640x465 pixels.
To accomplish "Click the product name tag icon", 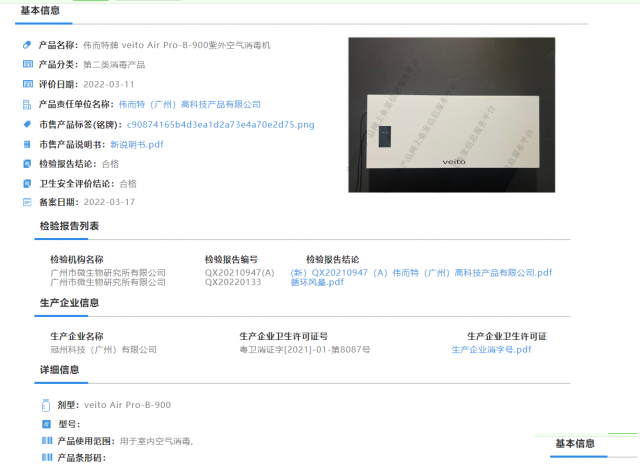I will coord(28,45).
